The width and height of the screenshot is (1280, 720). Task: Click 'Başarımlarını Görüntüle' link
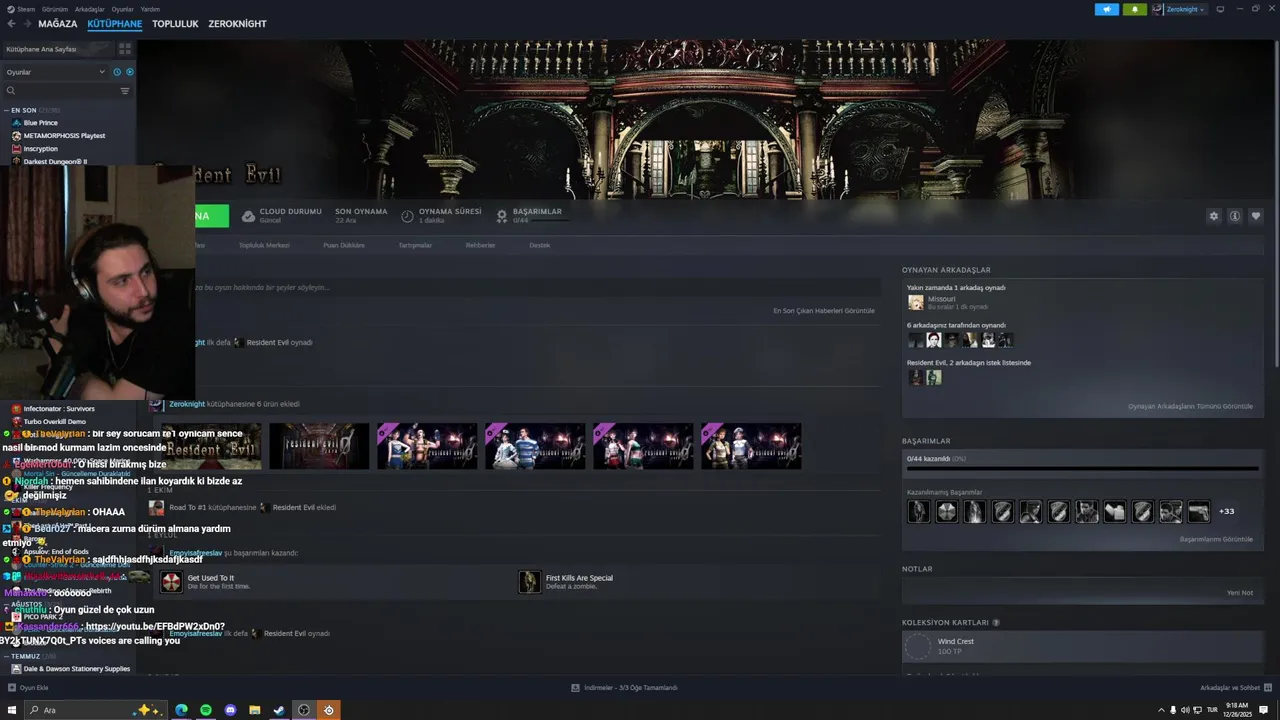1216,540
